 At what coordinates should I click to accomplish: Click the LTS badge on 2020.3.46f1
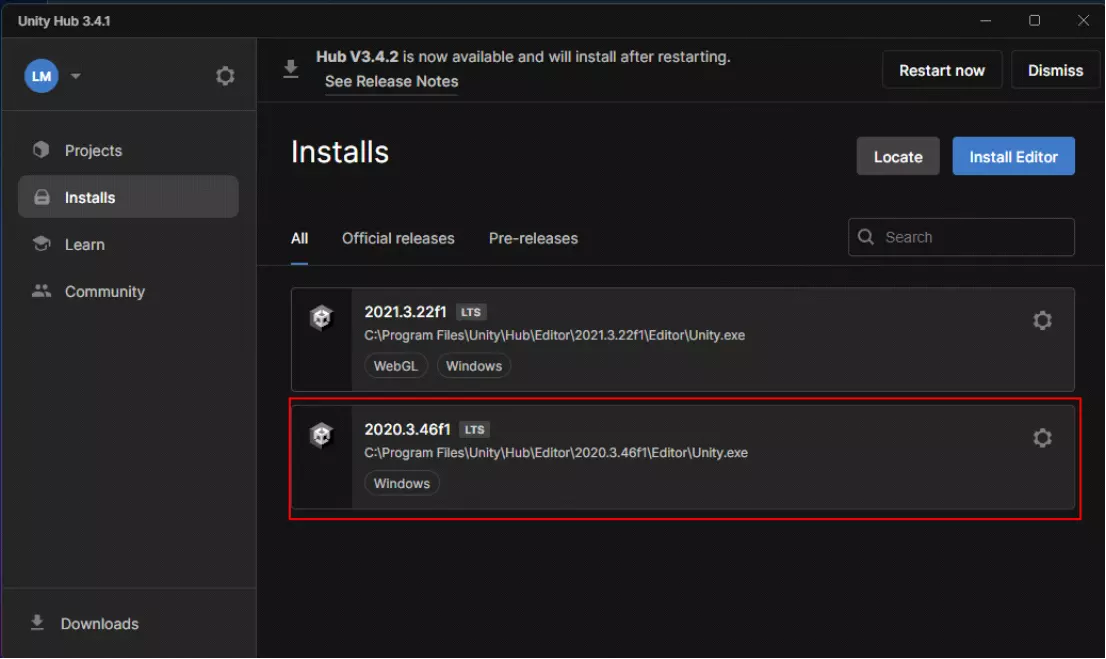(x=475, y=429)
